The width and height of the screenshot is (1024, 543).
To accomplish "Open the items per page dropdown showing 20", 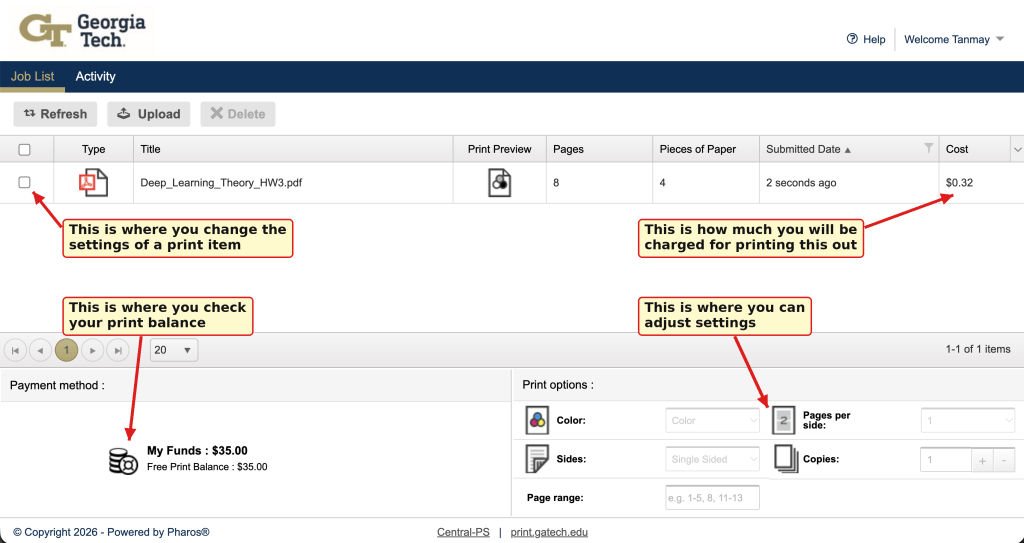I will [x=174, y=350].
